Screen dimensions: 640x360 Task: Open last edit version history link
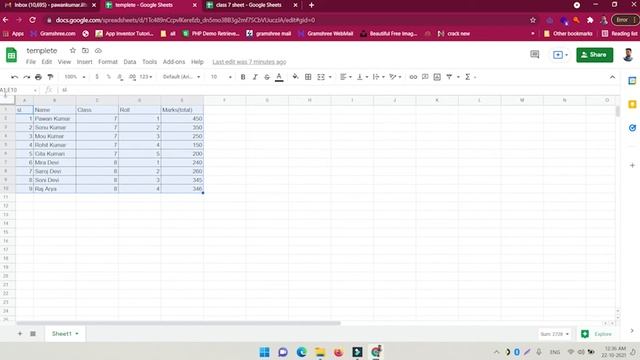click(x=249, y=62)
